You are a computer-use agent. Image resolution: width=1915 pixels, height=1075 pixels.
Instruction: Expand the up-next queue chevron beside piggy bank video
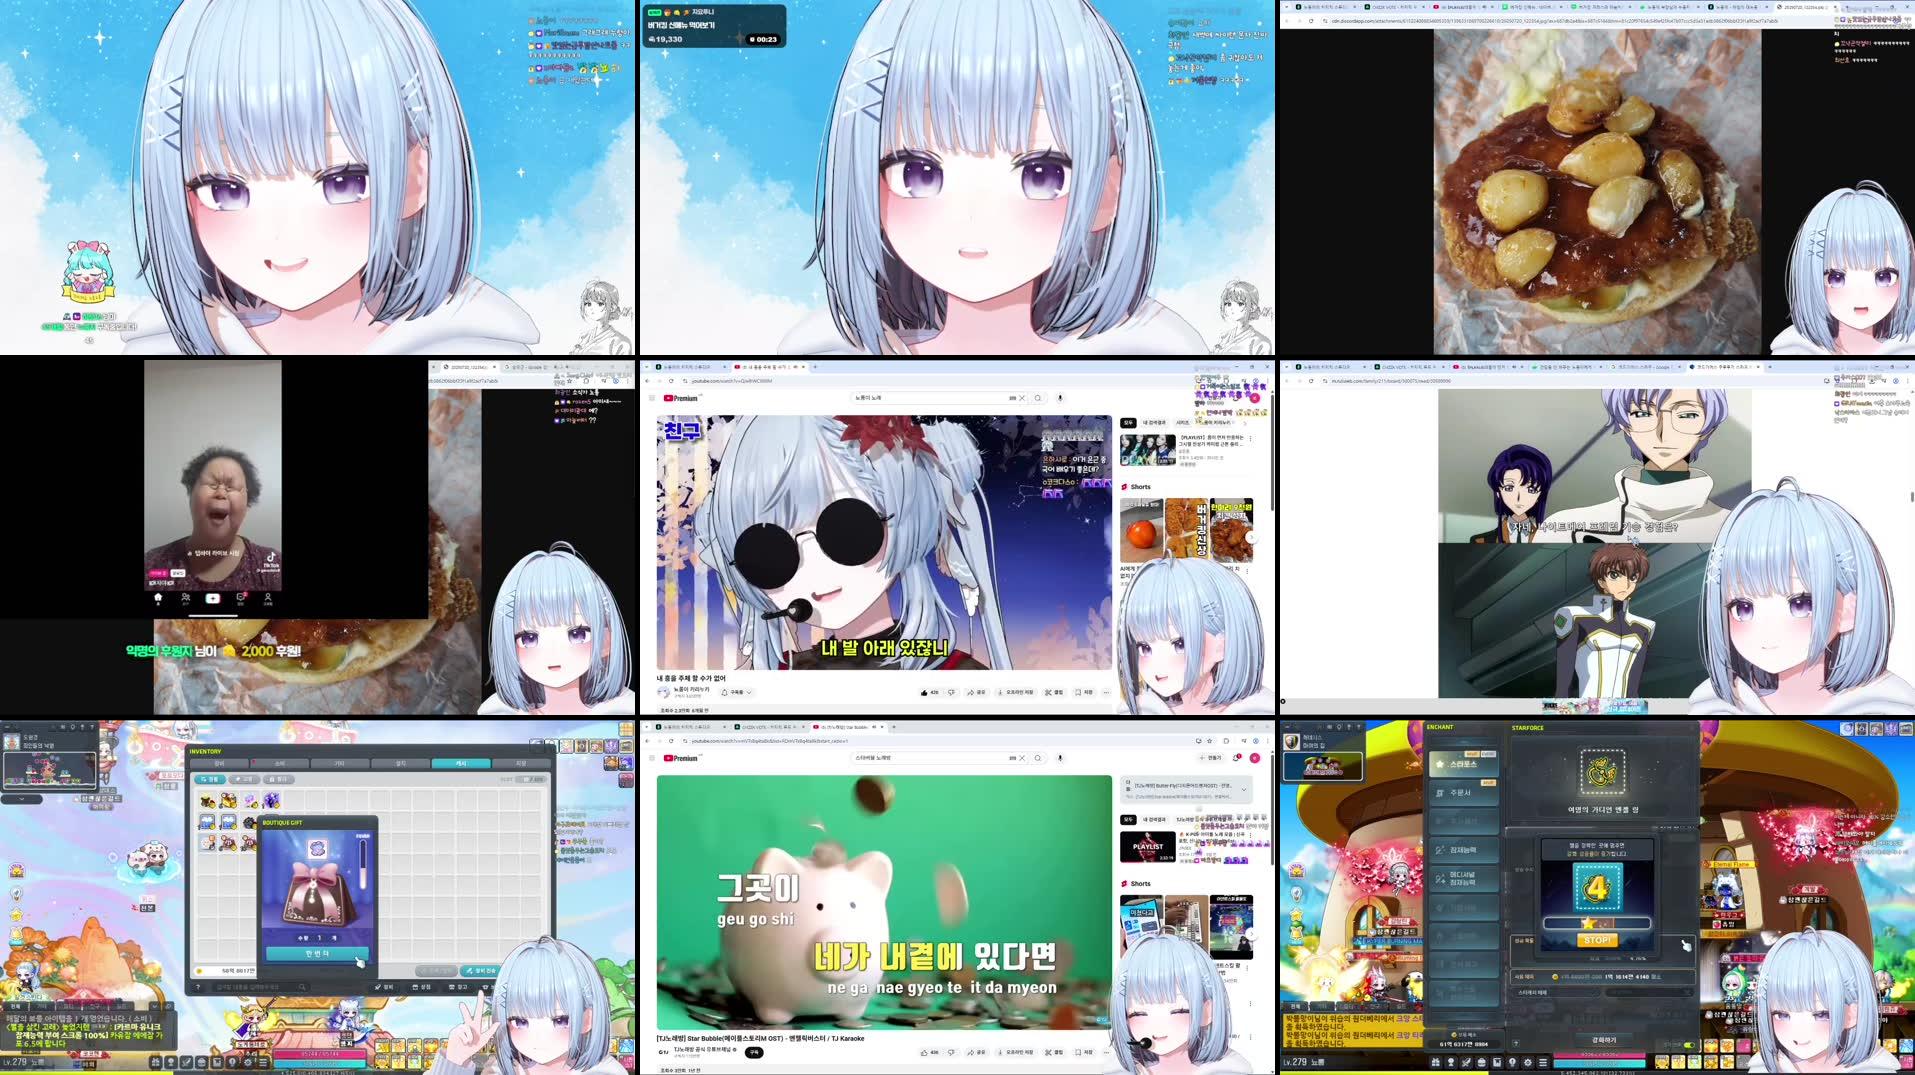pos(1244,790)
